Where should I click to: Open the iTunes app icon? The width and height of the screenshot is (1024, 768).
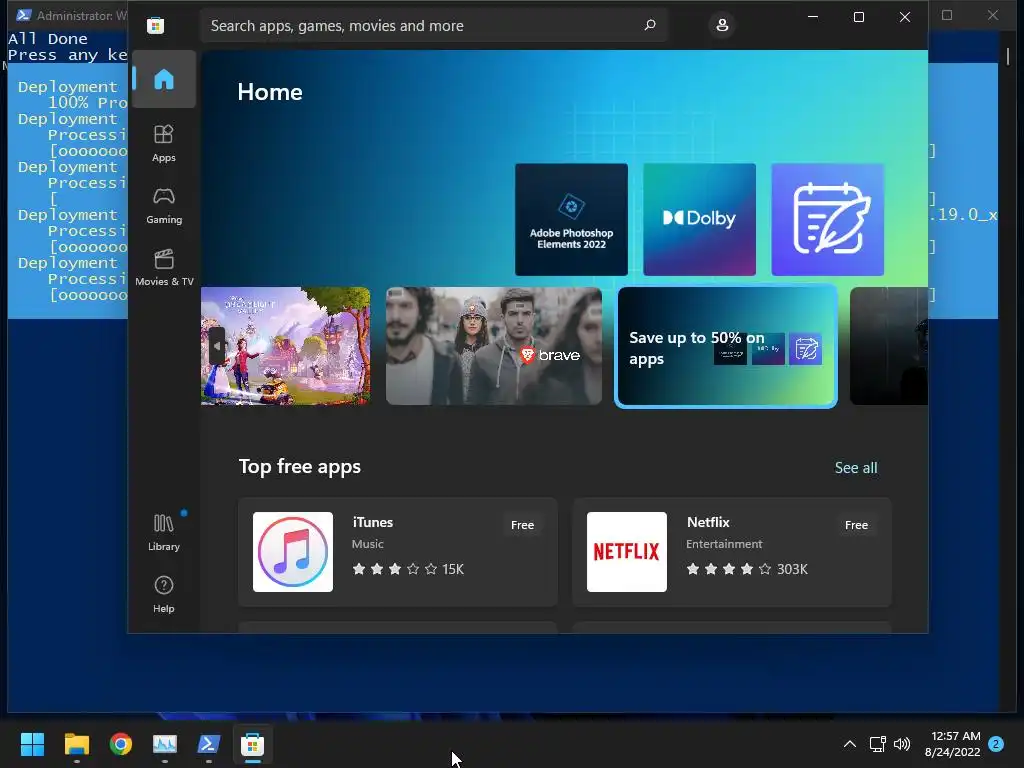tap(293, 552)
